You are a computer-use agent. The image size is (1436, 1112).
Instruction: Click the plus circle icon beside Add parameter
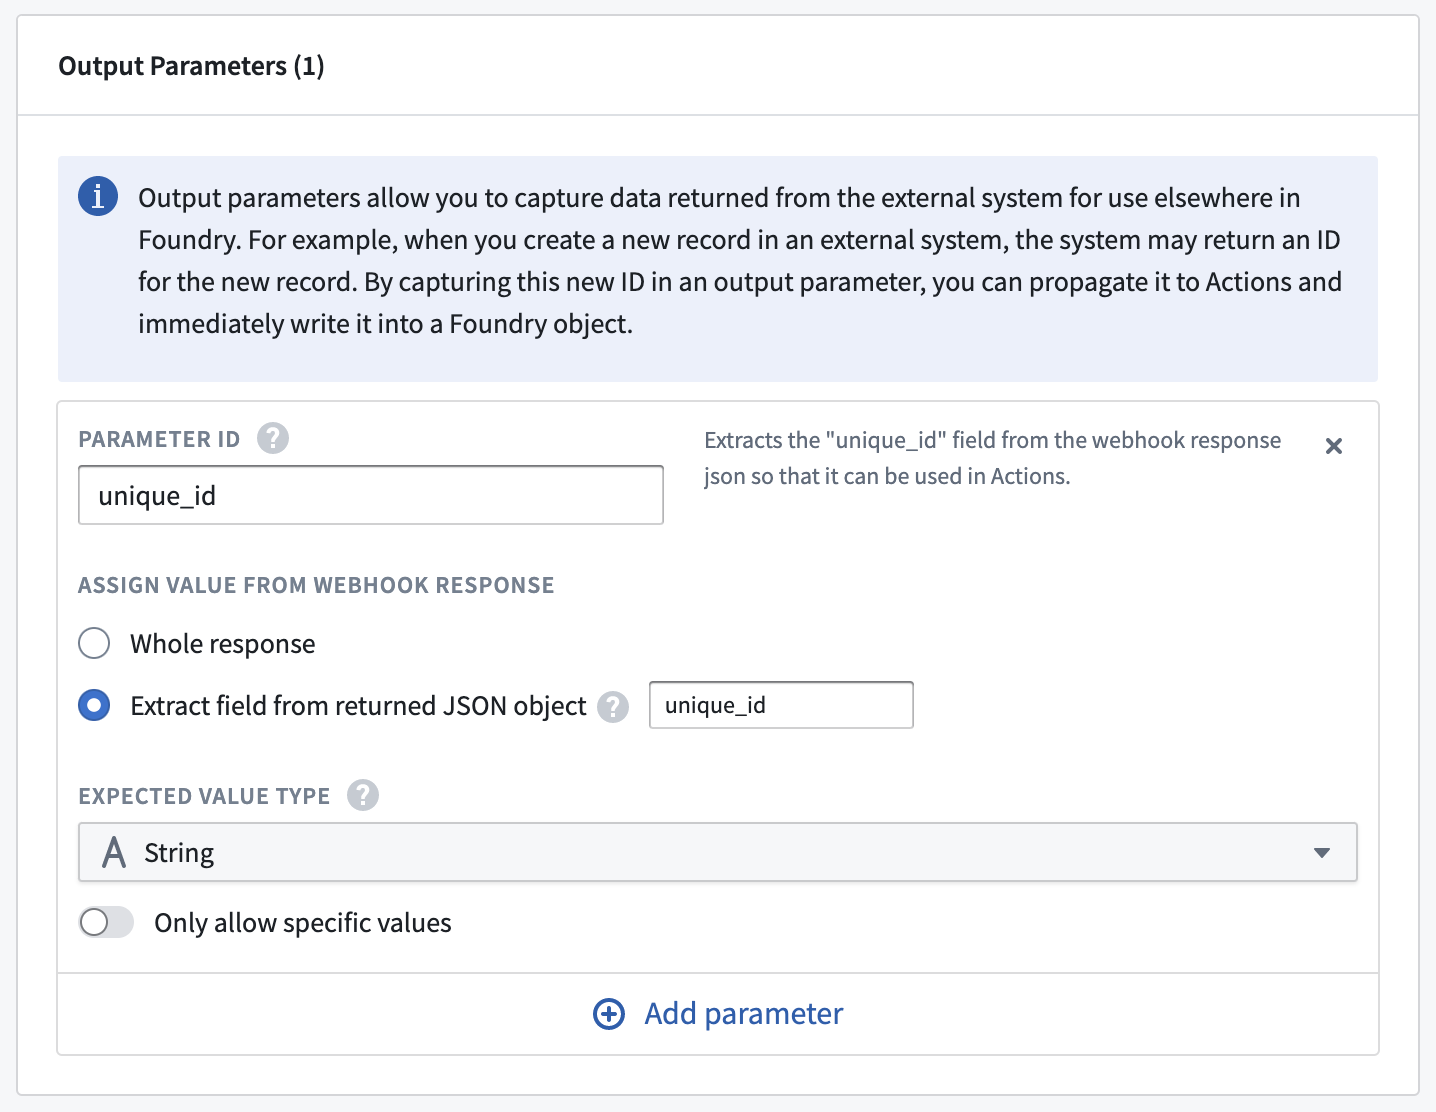609,1014
